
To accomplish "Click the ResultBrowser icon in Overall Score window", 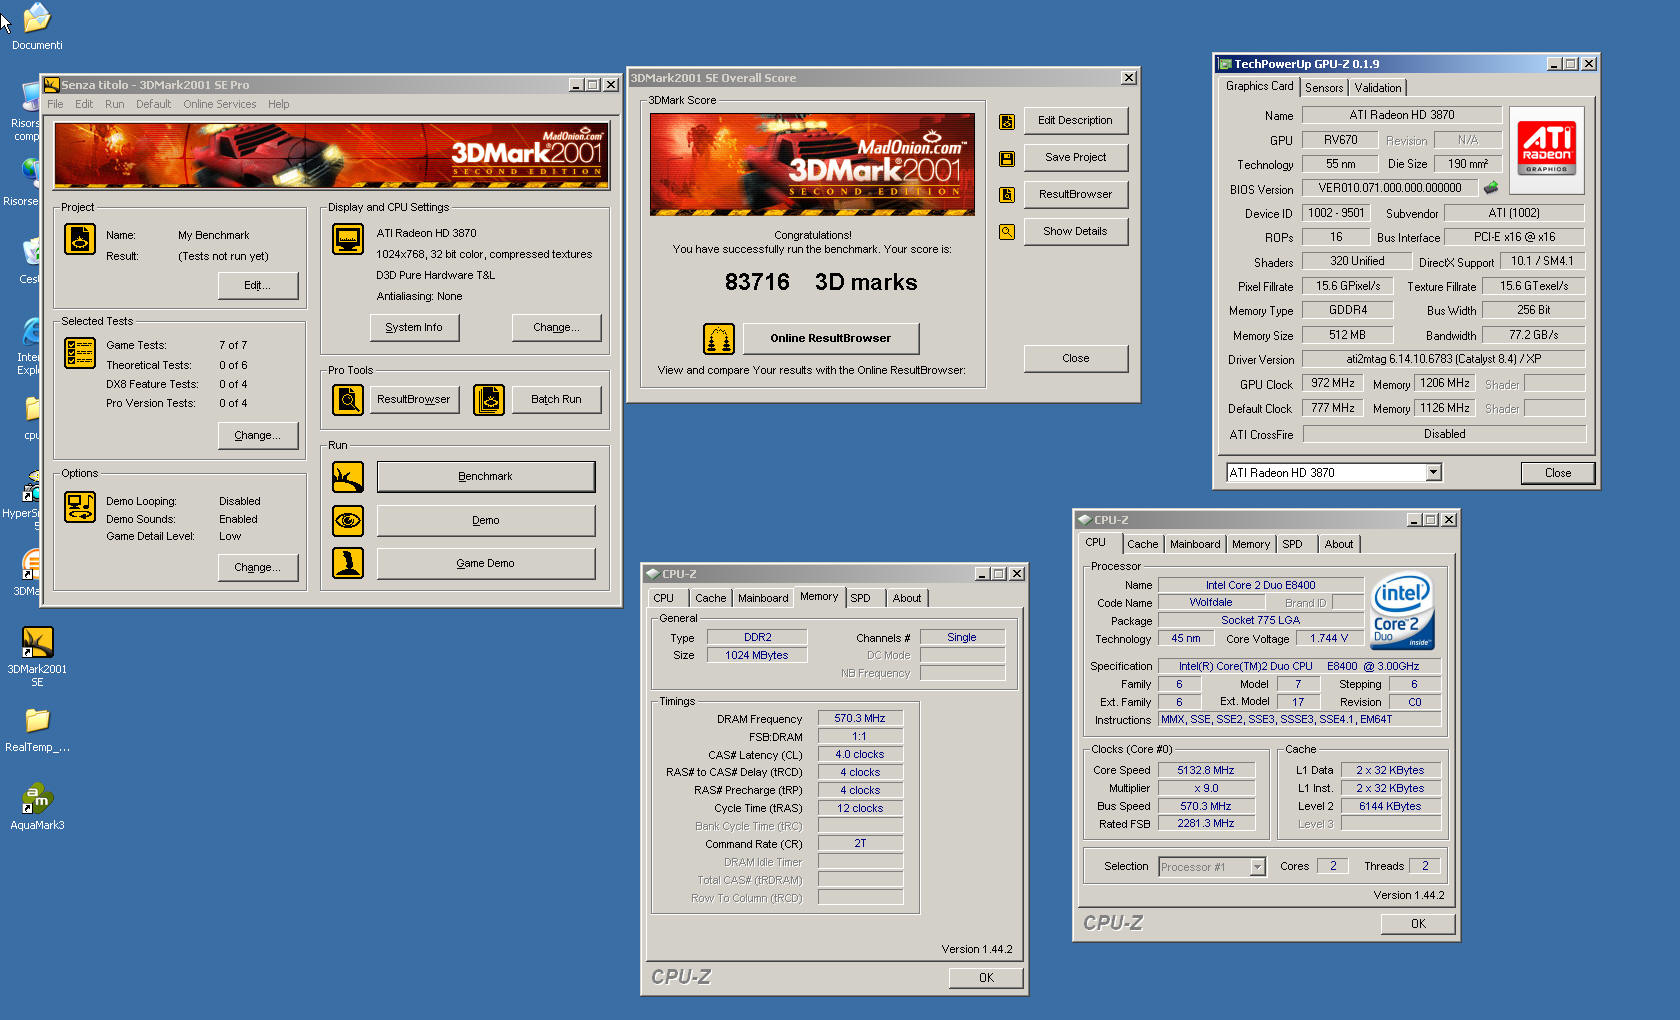I will (1007, 195).
